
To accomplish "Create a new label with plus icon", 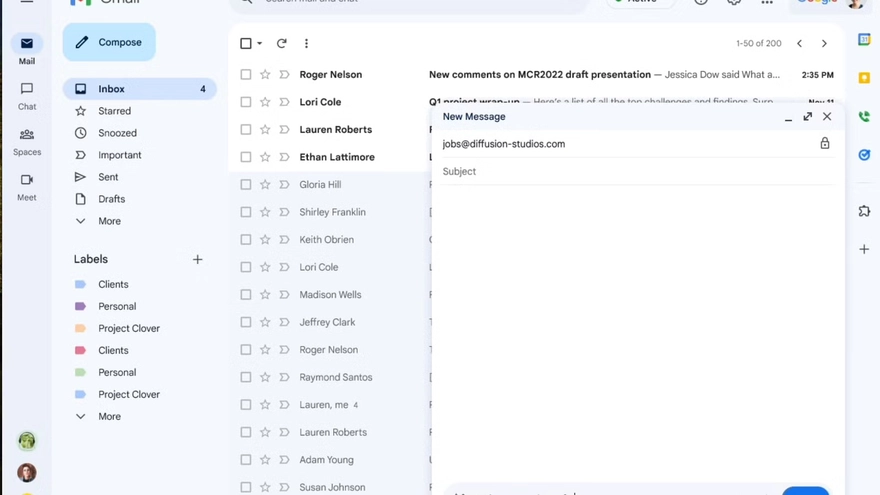I will pyautogui.click(x=197, y=260).
